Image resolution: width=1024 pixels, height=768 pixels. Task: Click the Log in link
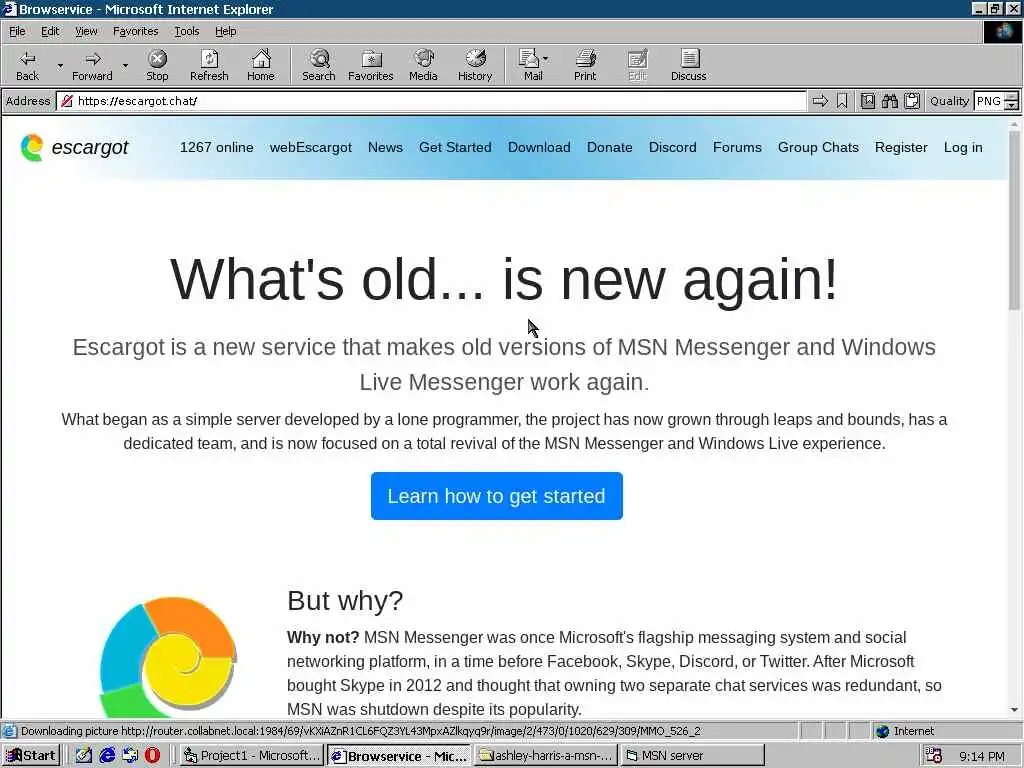(x=963, y=148)
